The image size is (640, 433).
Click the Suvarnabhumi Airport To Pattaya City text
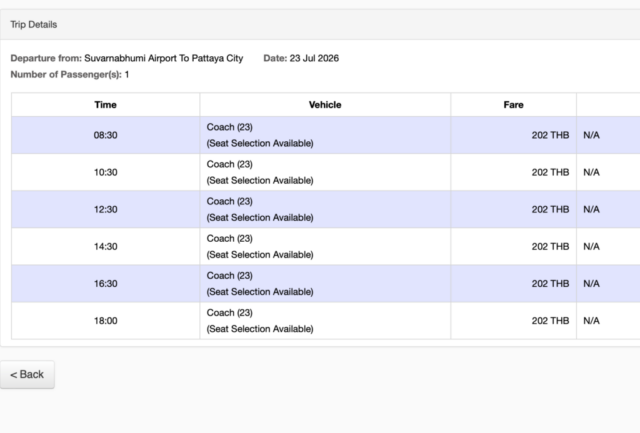tap(164, 58)
